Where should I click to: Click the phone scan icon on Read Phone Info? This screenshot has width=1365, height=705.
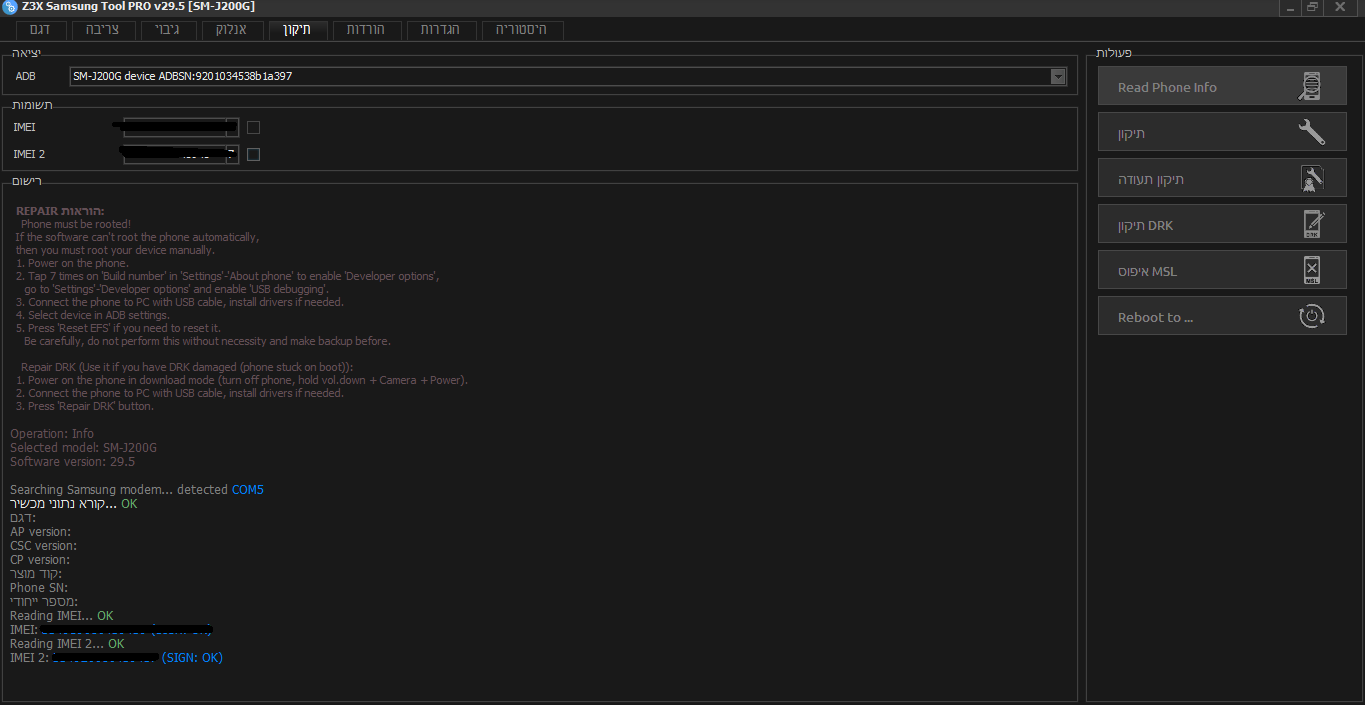1309,87
